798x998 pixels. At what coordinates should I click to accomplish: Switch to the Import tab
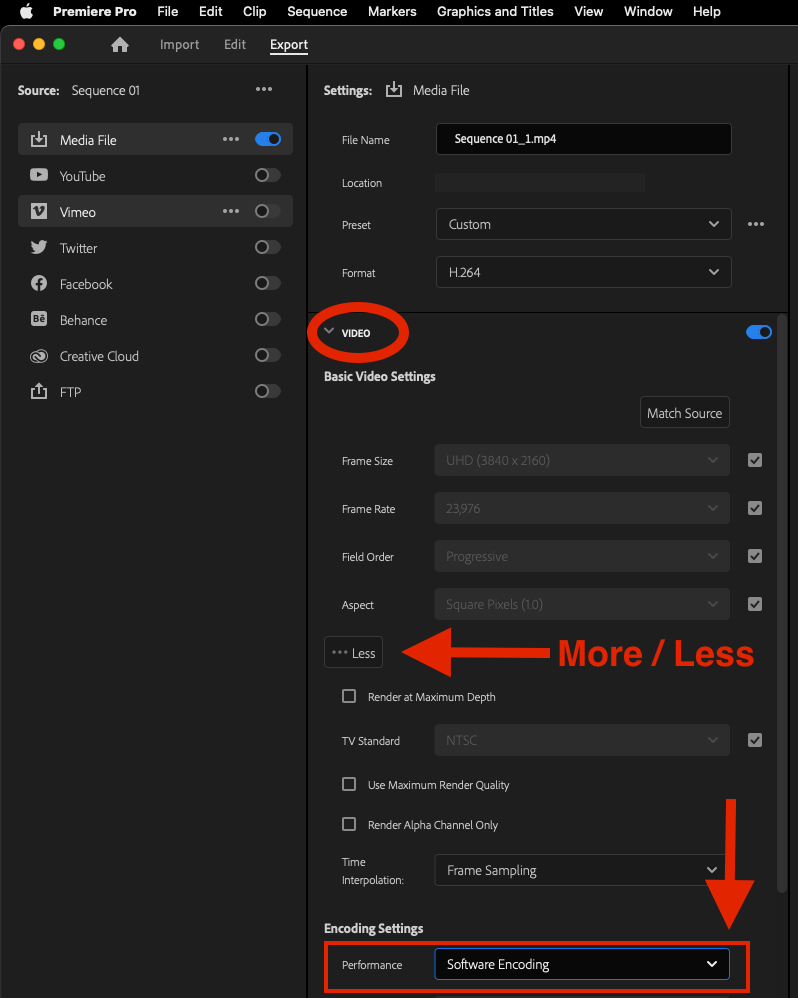coord(179,45)
